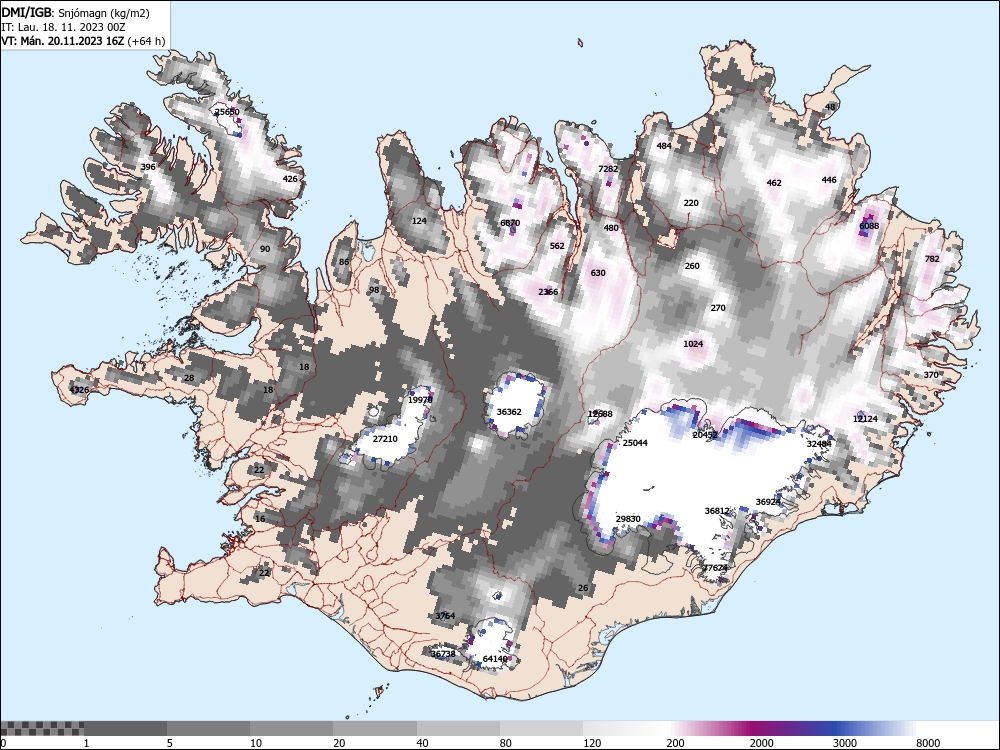Click the snow value '370' on the east coast
This screenshot has width=1000, height=750.
tap(931, 375)
